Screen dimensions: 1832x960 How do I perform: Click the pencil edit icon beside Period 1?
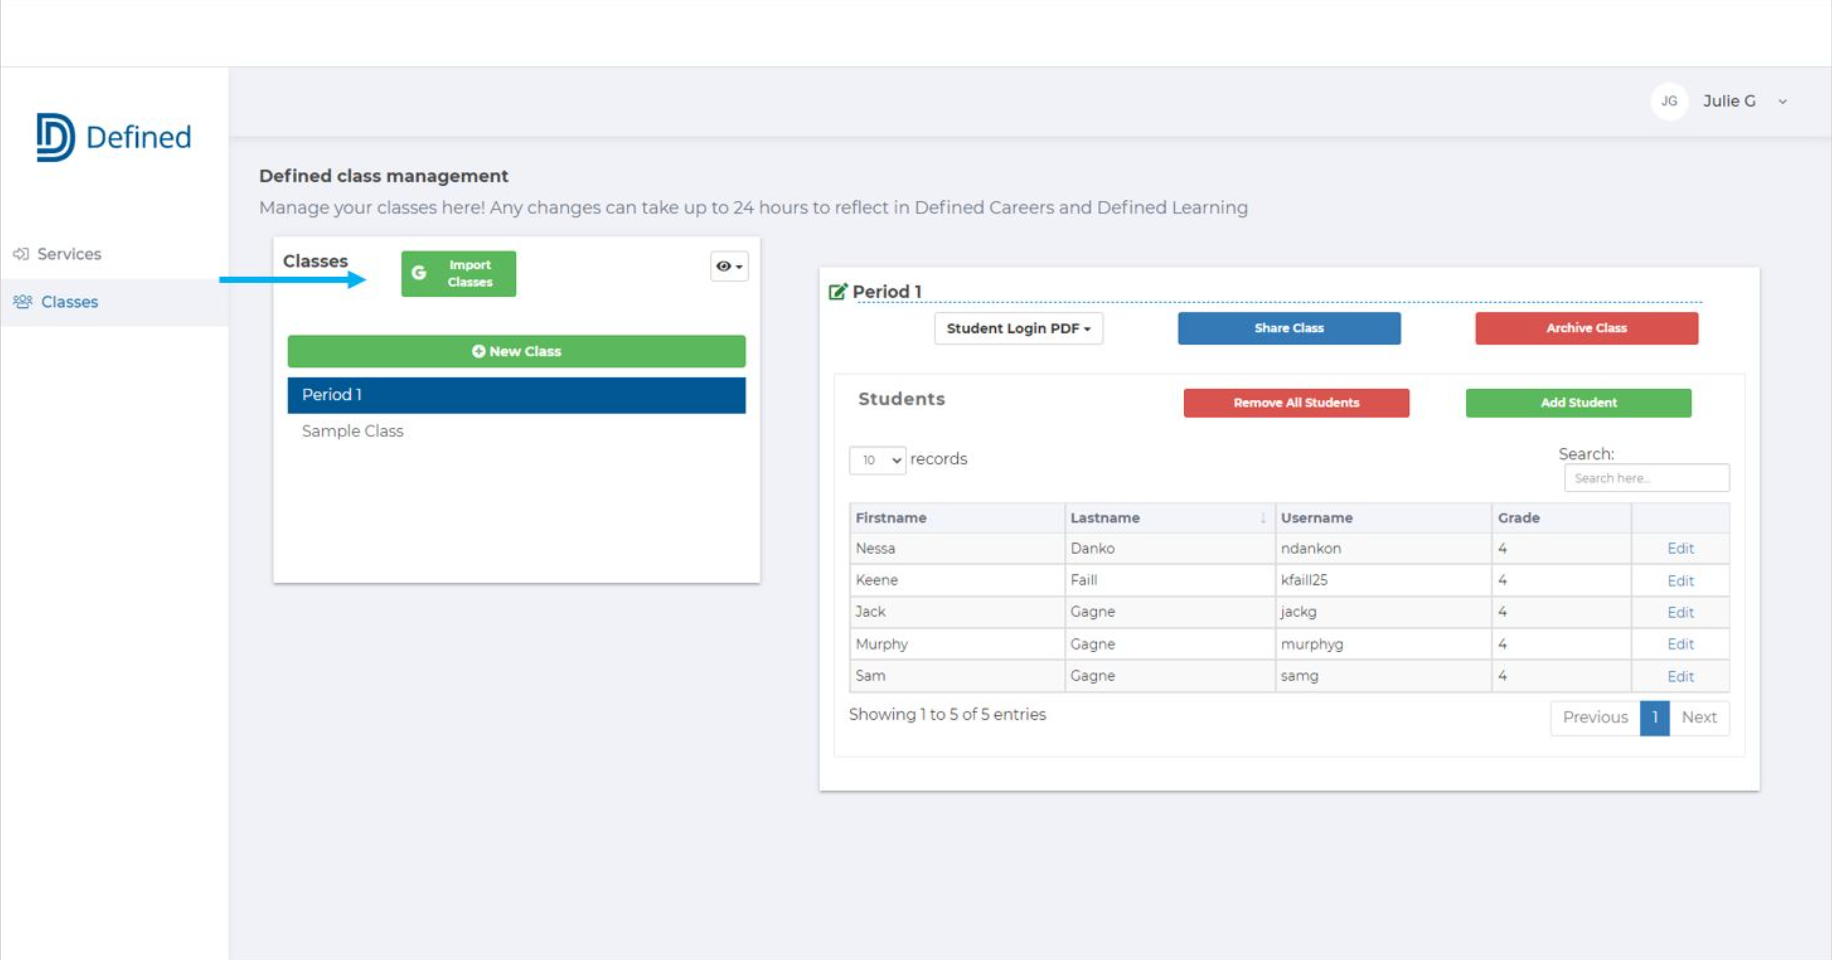pyautogui.click(x=838, y=292)
